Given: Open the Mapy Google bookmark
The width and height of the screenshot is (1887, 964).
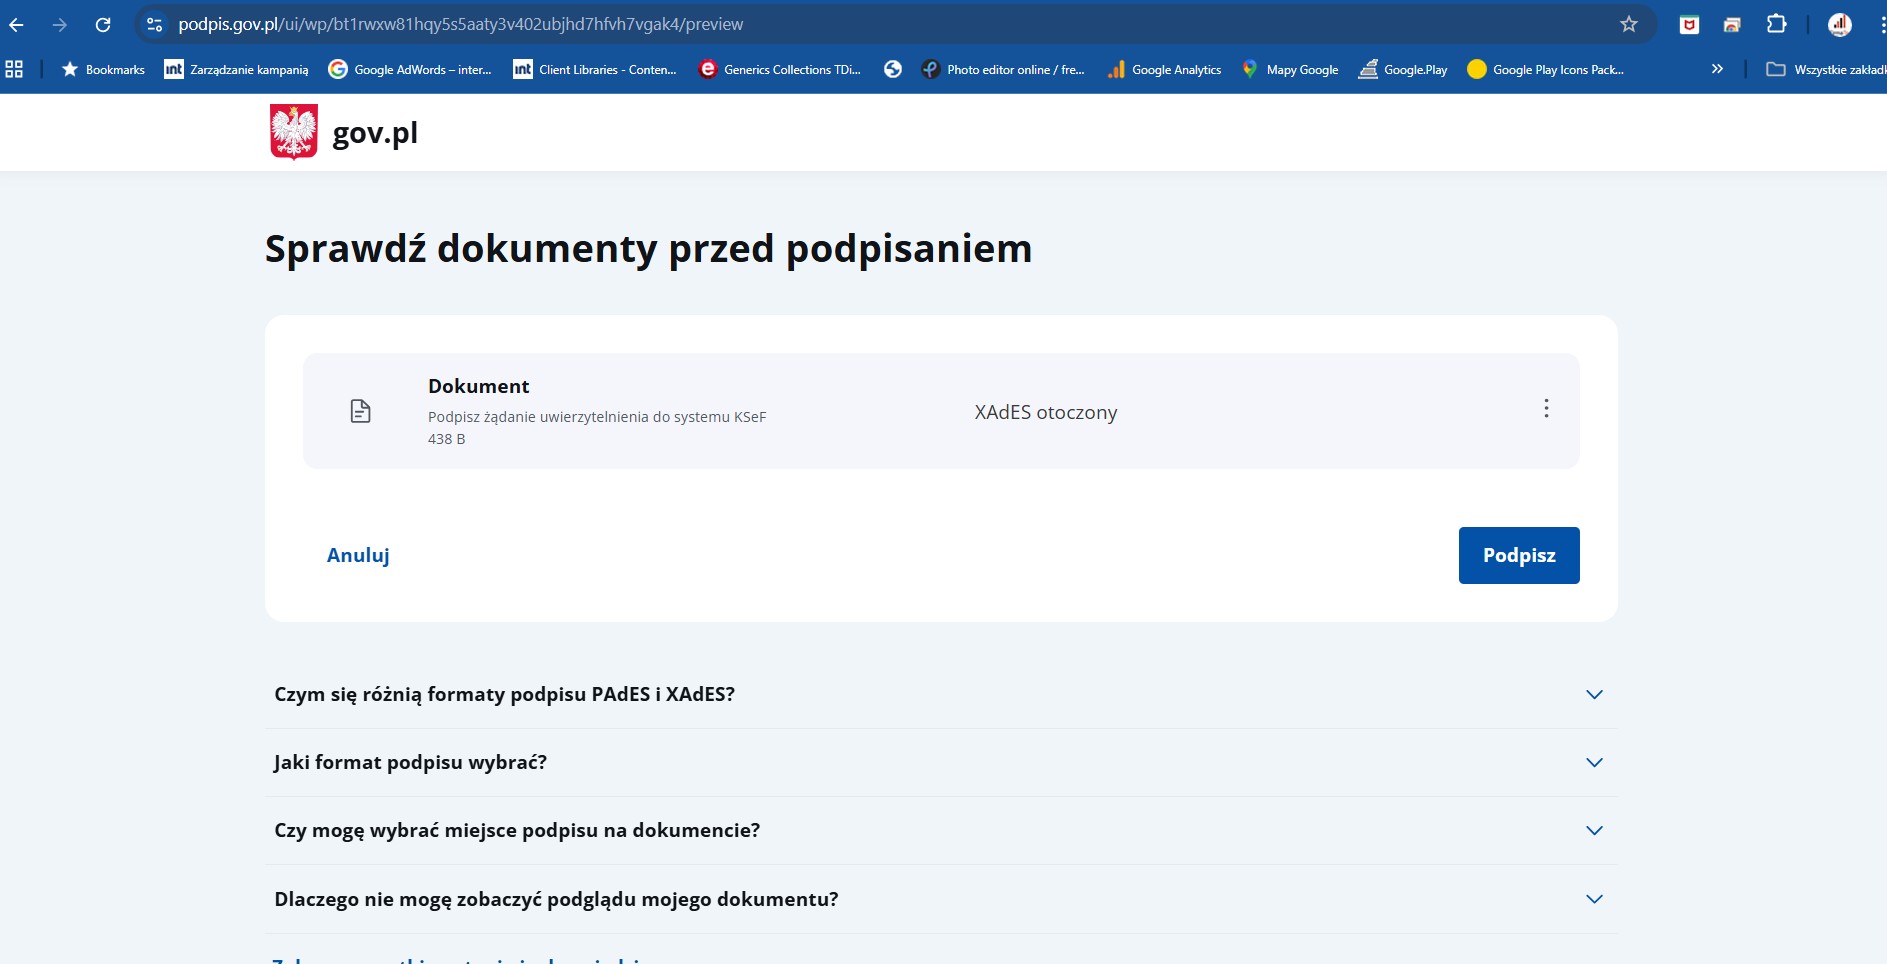Looking at the screenshot, I should 1290,70.
